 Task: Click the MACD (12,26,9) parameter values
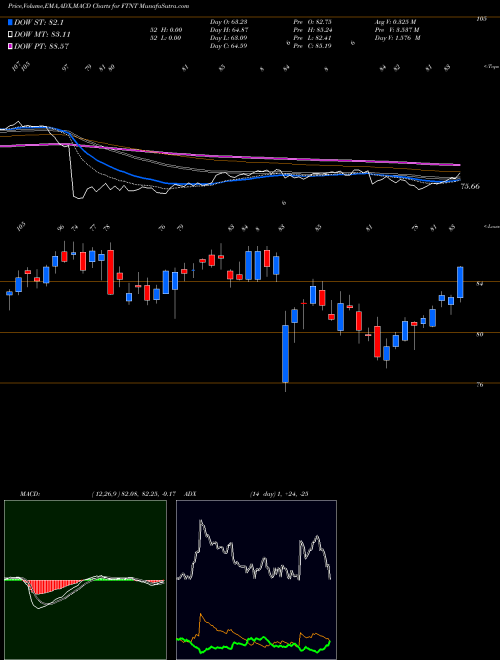(136, 493)
